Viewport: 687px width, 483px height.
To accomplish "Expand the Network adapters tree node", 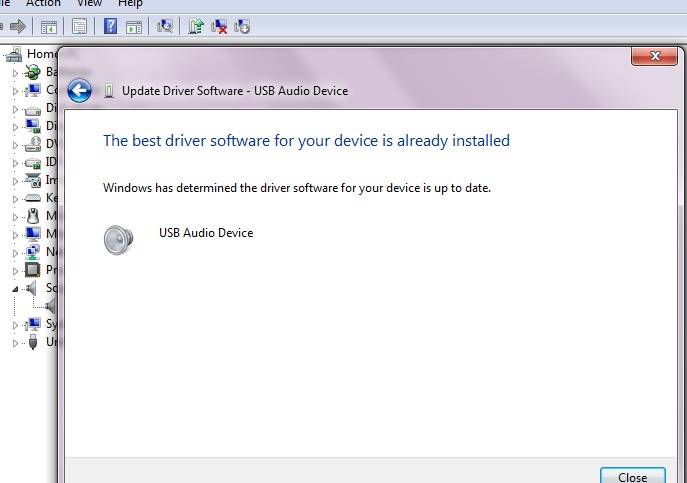I will (15, 253).
